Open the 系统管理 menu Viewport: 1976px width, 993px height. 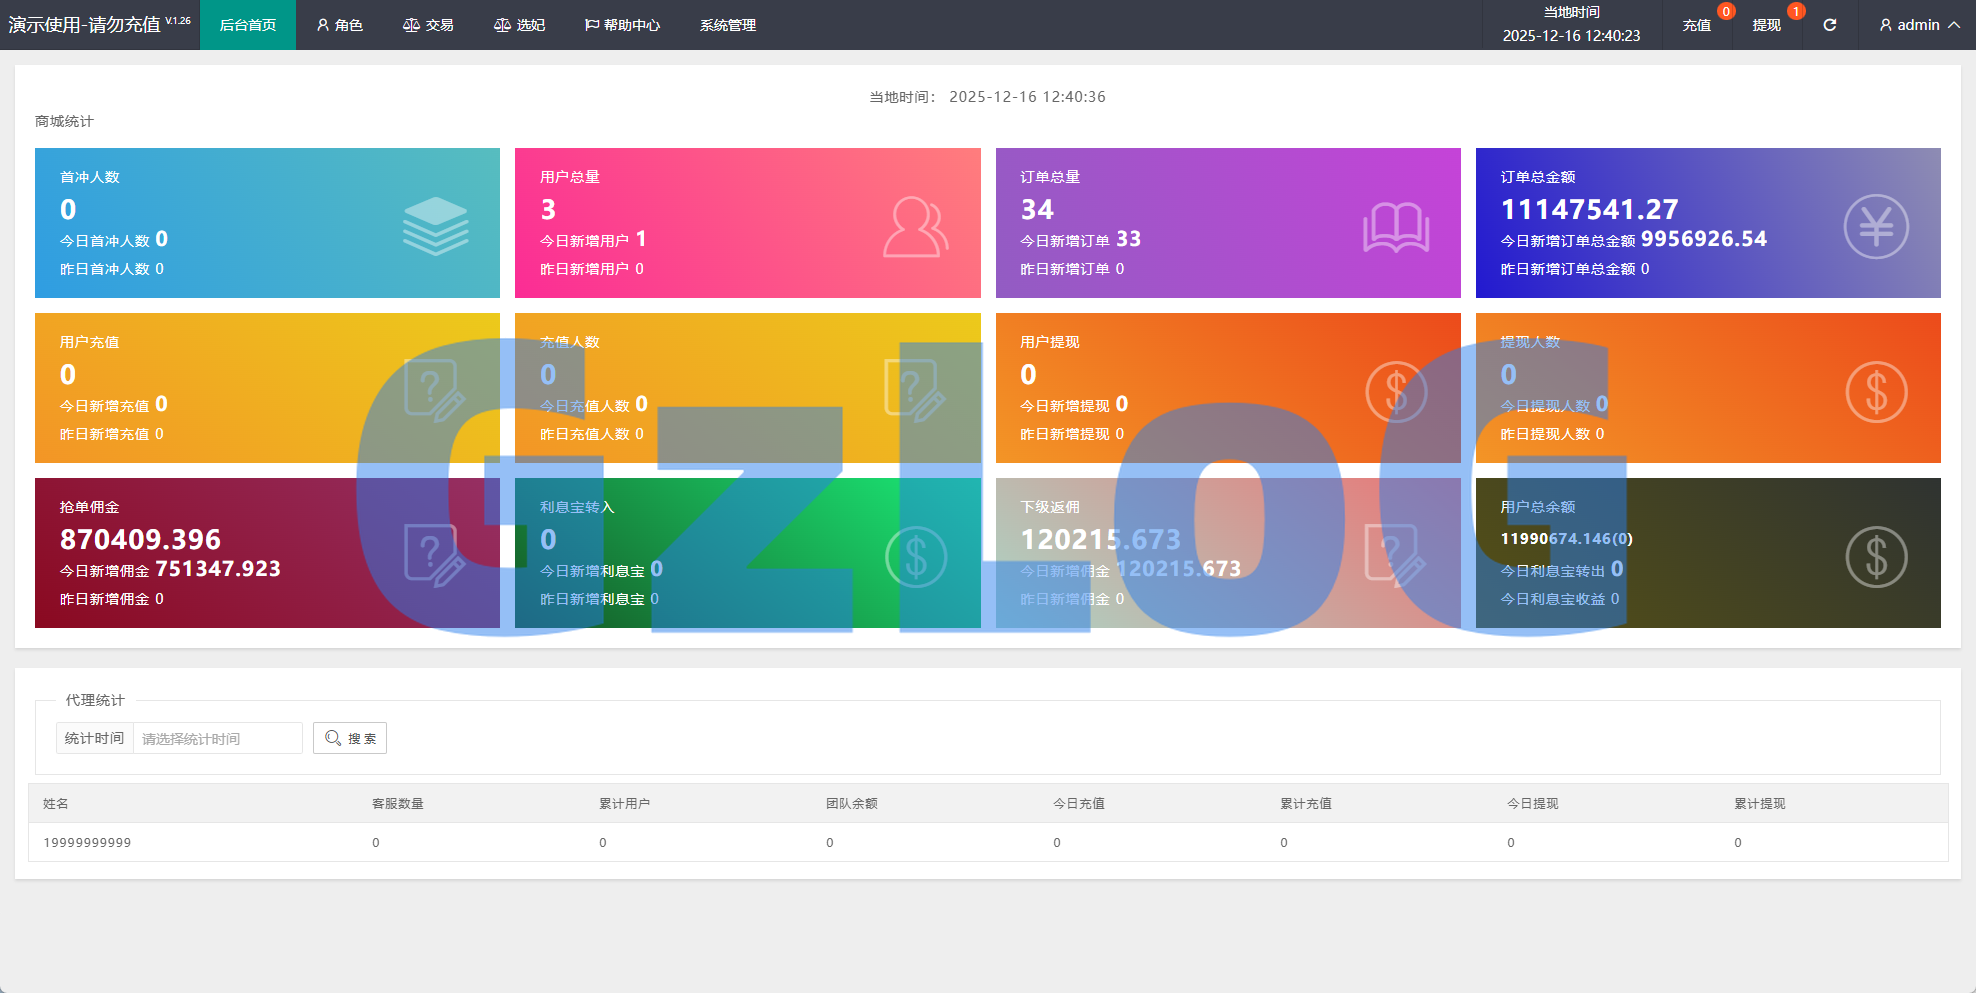(727, 25)
